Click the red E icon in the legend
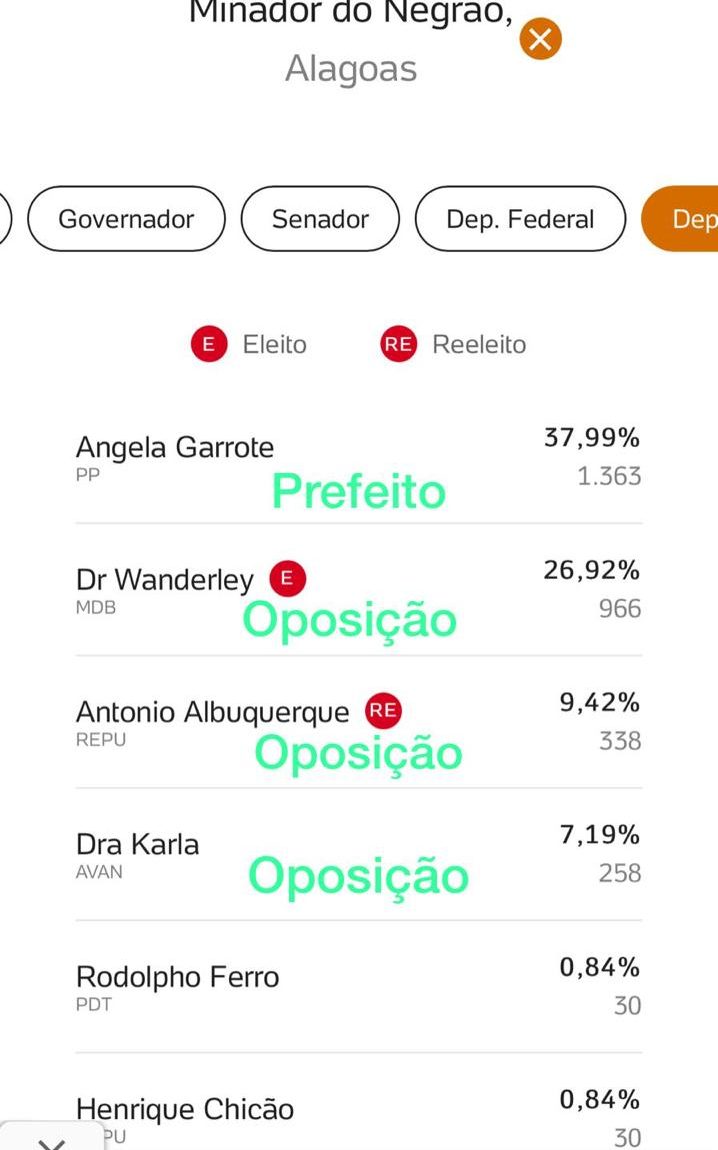This screenshot has height=1150, width=718. (209, 345)
